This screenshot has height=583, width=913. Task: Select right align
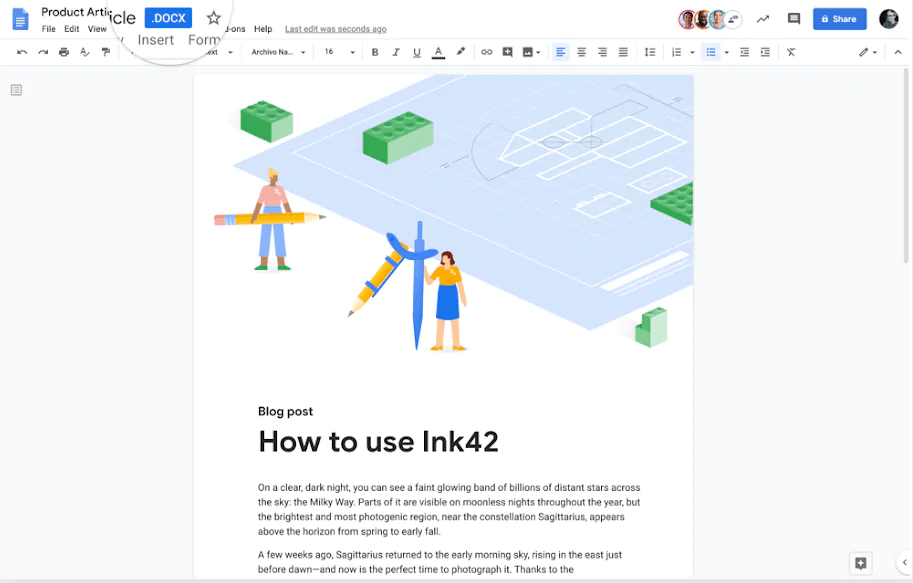pyautogui.click(x=603, y=52)
